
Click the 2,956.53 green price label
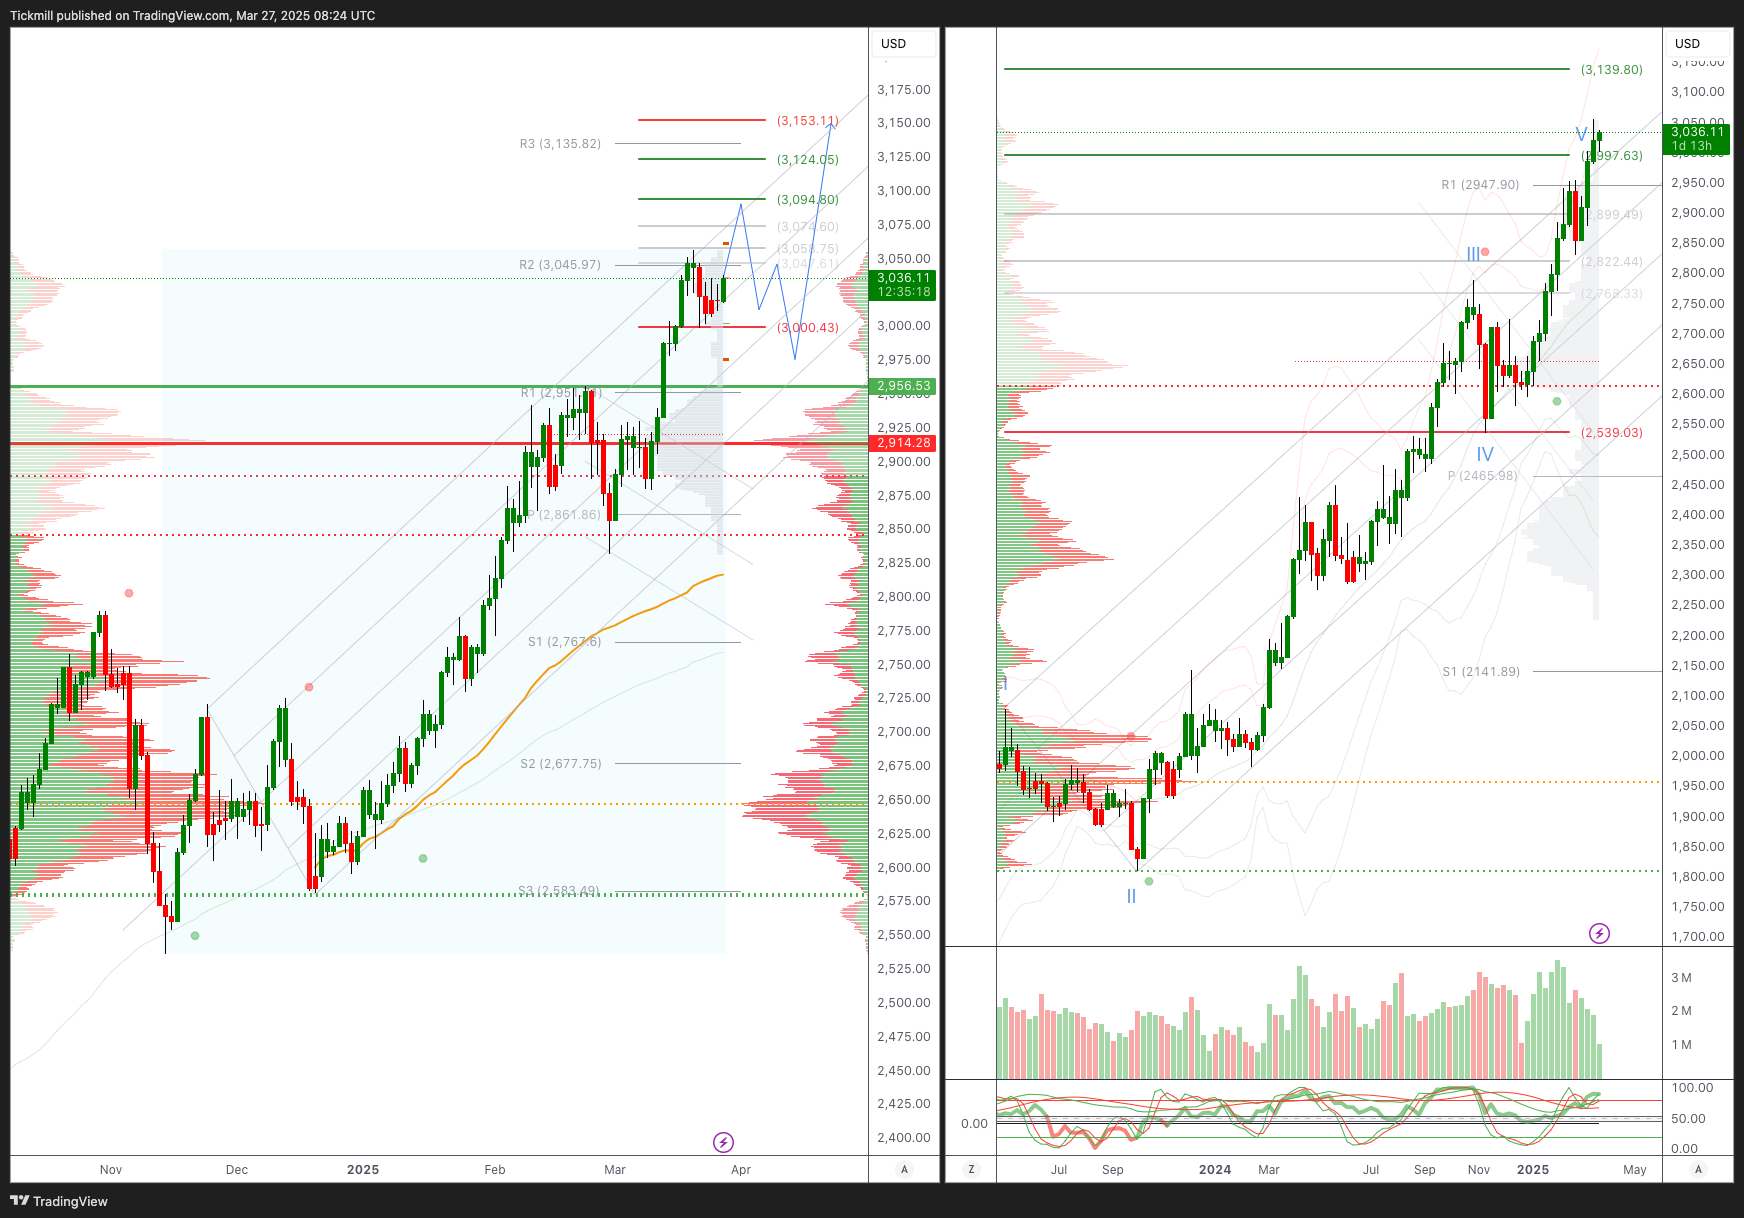(x=904, y=386)
